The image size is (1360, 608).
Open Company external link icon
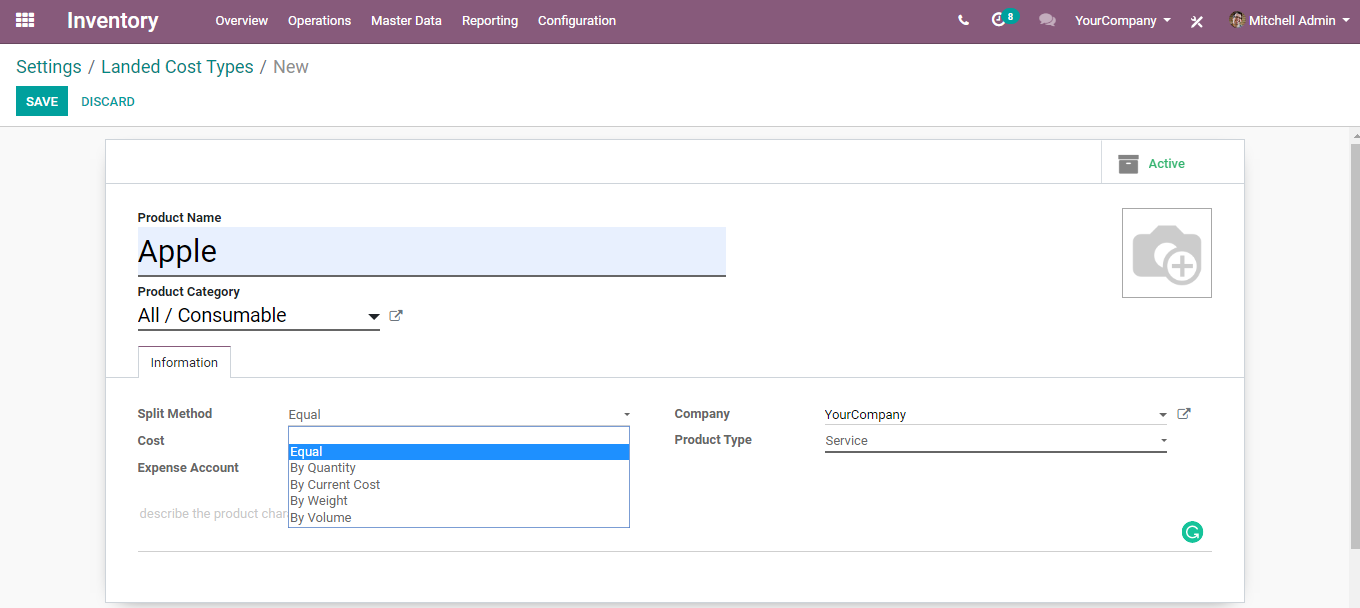point(1184,414)
